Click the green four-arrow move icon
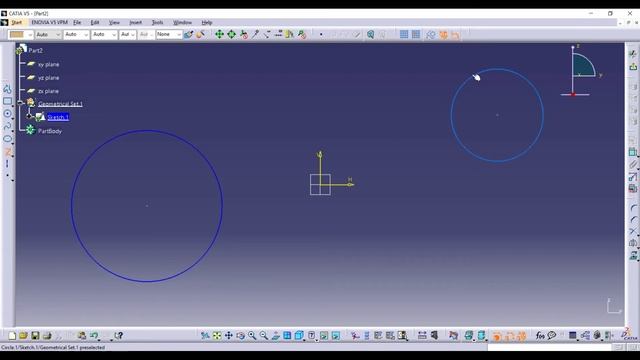This screenshot has width=640, height=360. click(220, 34)
